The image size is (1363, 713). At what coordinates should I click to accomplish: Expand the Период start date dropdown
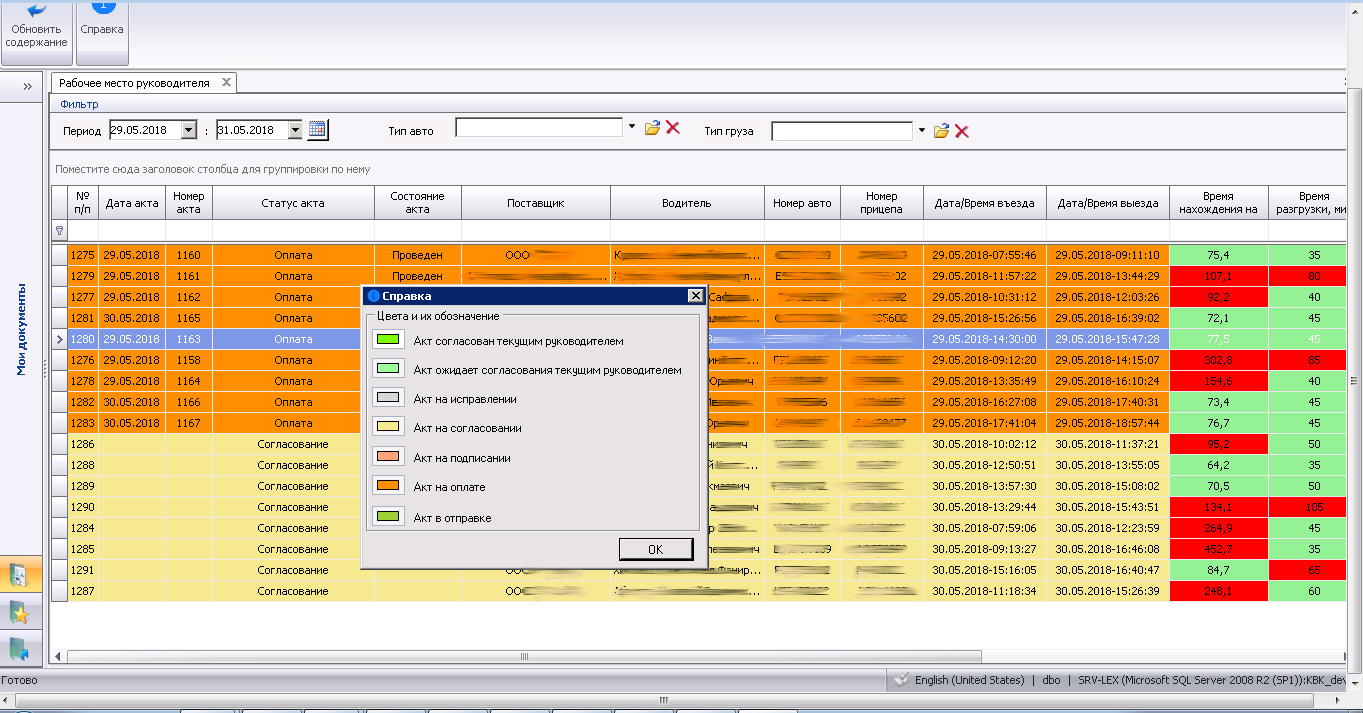[189, 130]
